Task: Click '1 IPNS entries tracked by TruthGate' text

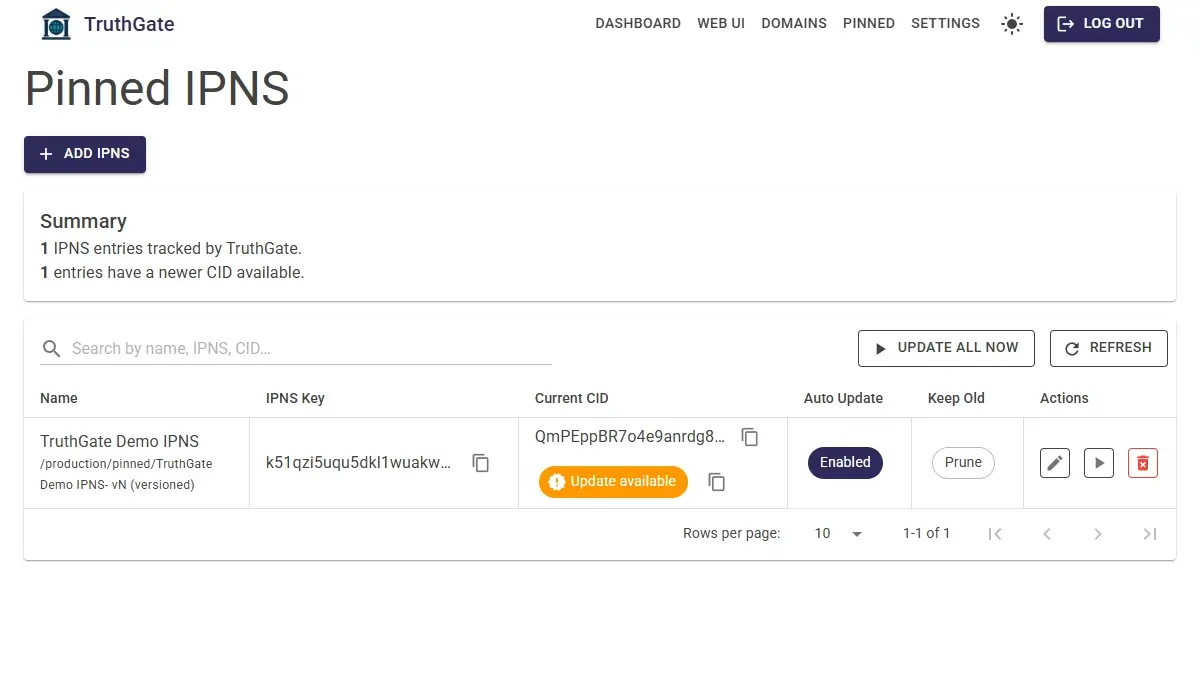Action: [170, 248]
